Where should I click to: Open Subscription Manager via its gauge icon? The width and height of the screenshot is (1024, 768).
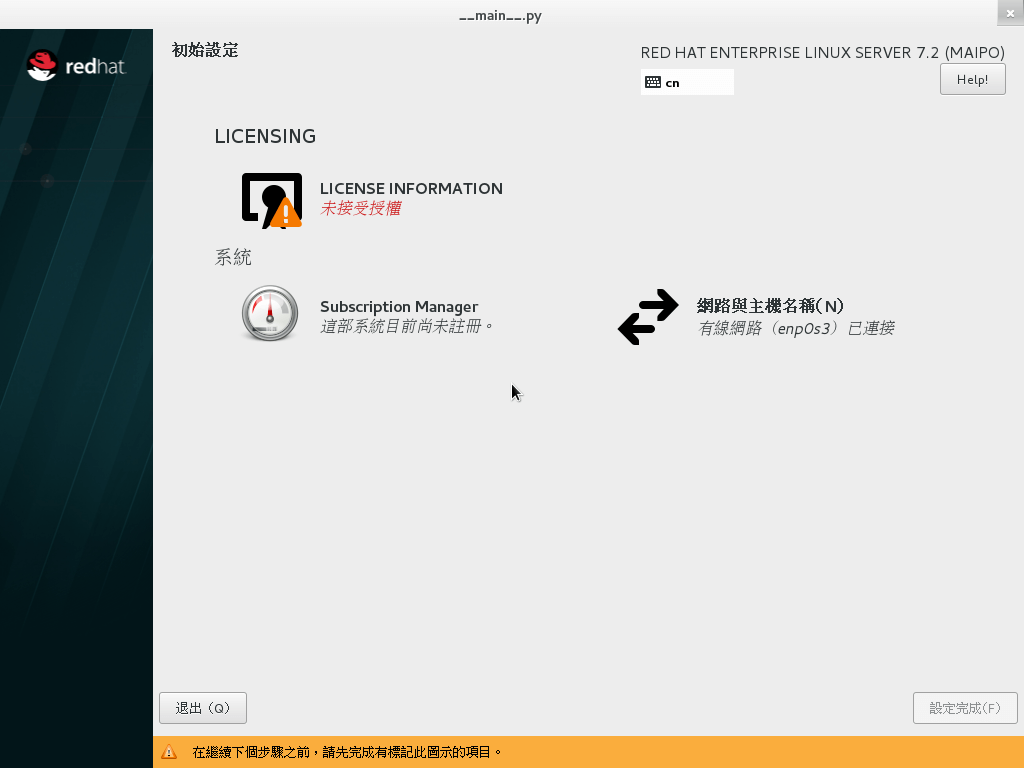click(x=269, y=313)
